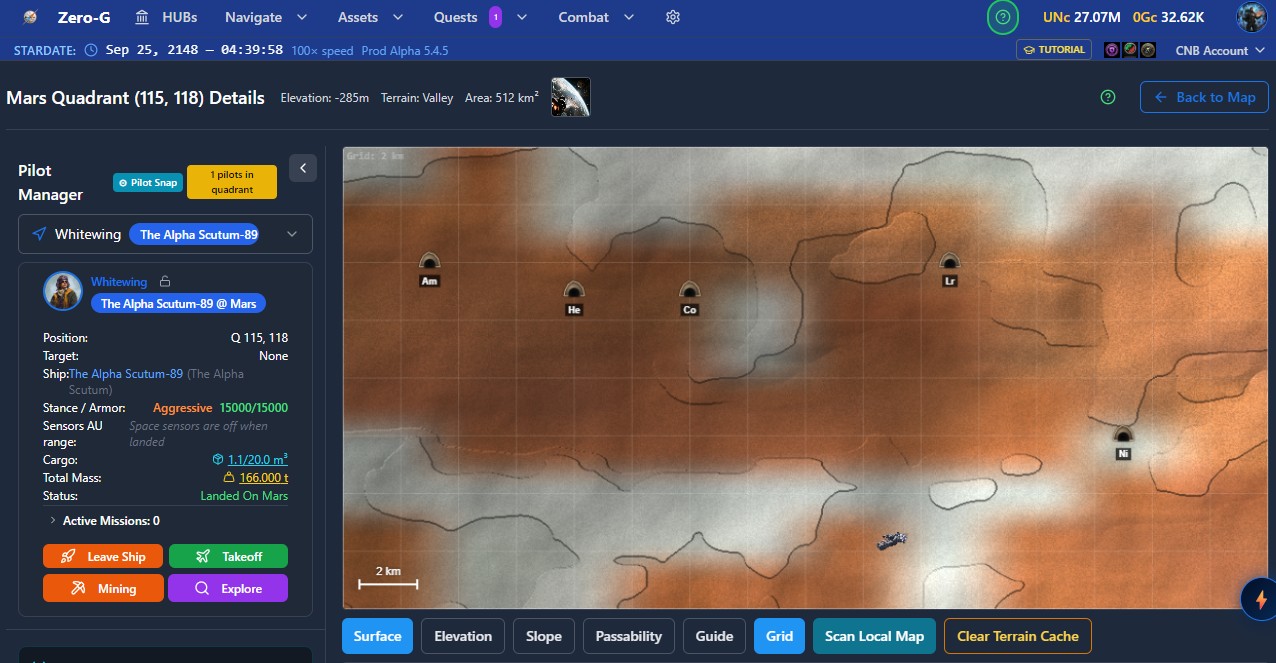
Task: Toggle the Passability map layer
Action: [x=629, y=636]
